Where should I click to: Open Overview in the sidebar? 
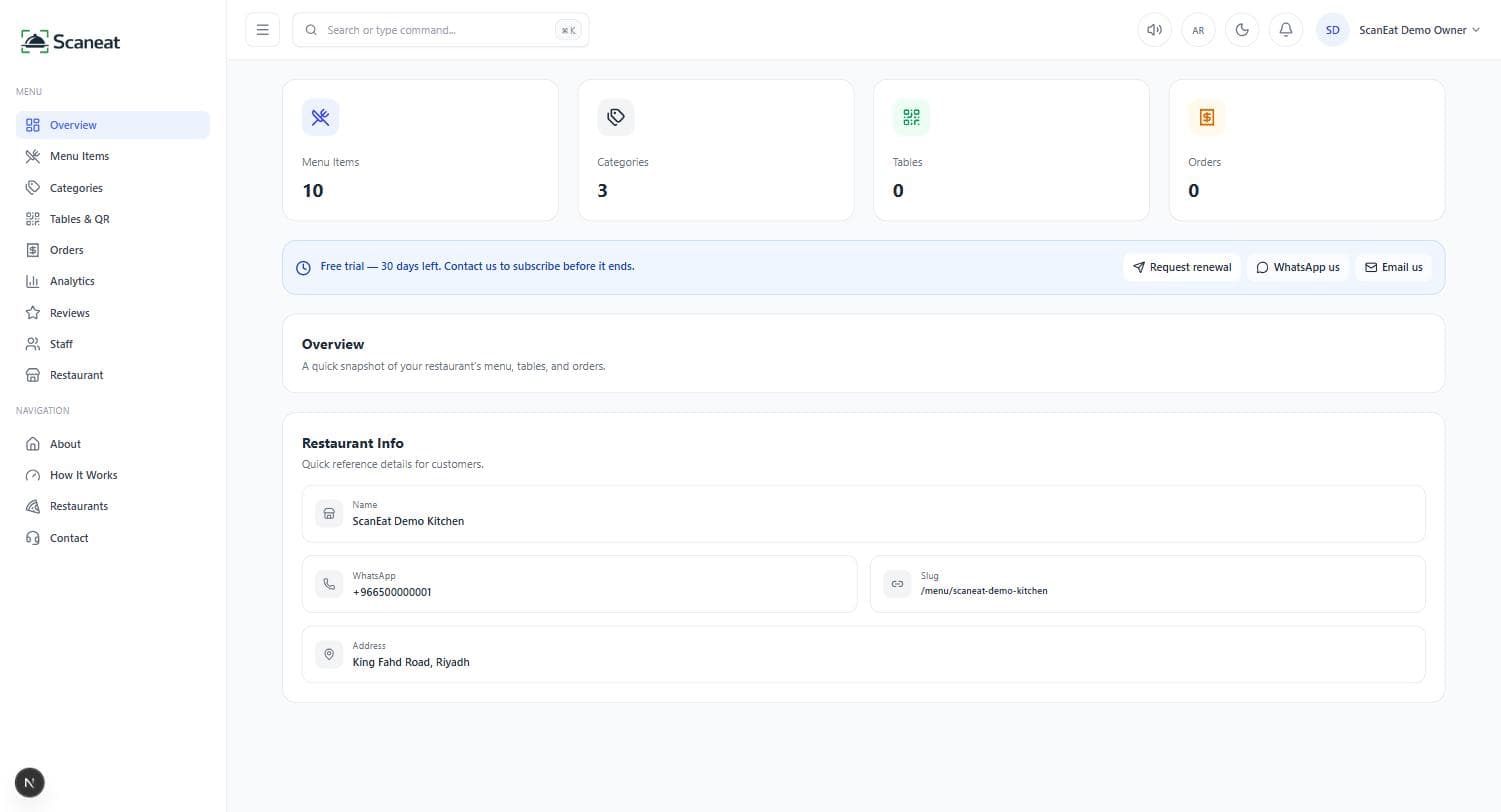coord(113,125)
